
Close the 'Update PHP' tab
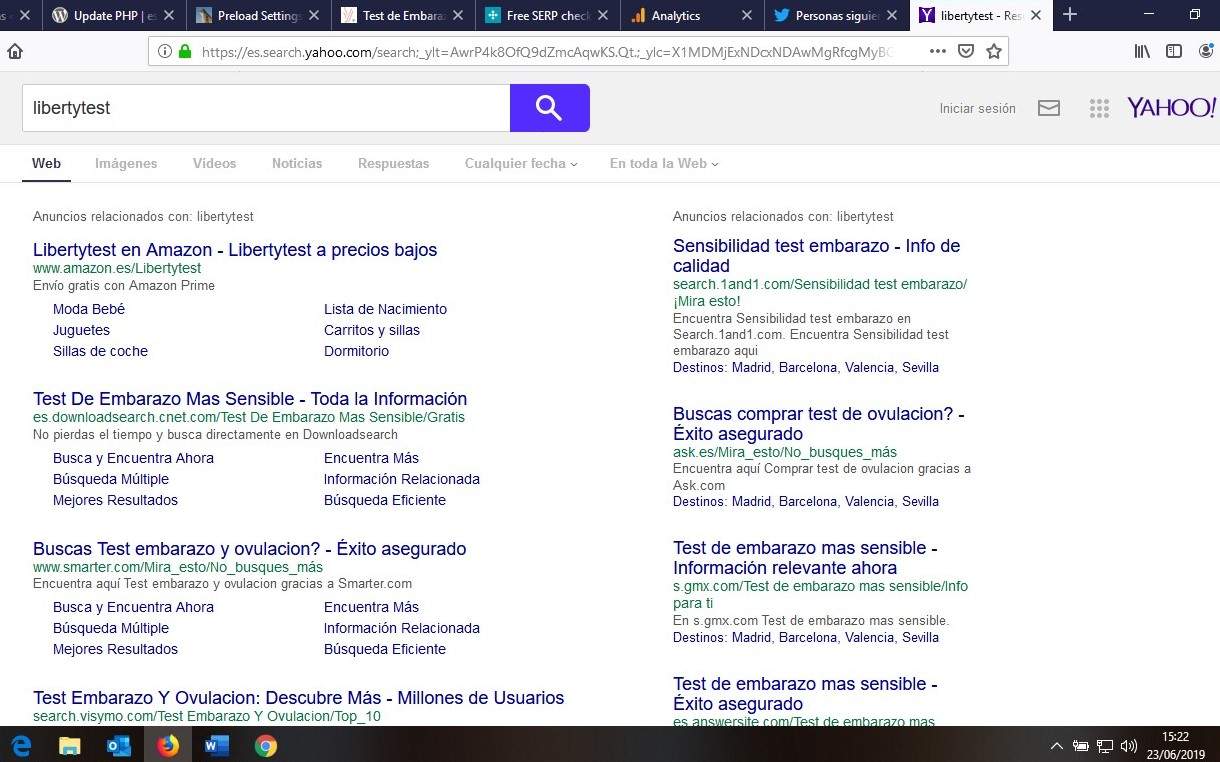click(x=170, y=15)
